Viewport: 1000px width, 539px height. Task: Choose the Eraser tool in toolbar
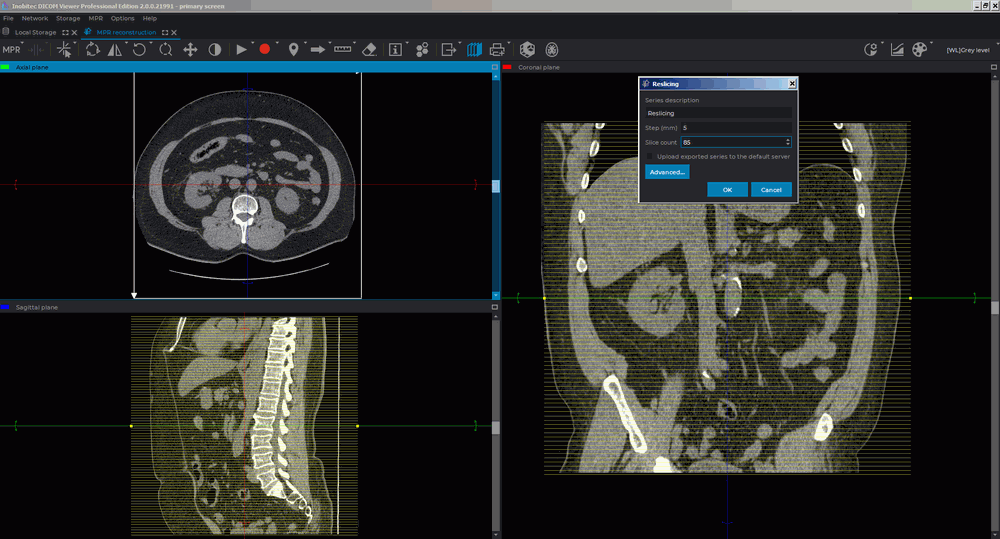369,49
